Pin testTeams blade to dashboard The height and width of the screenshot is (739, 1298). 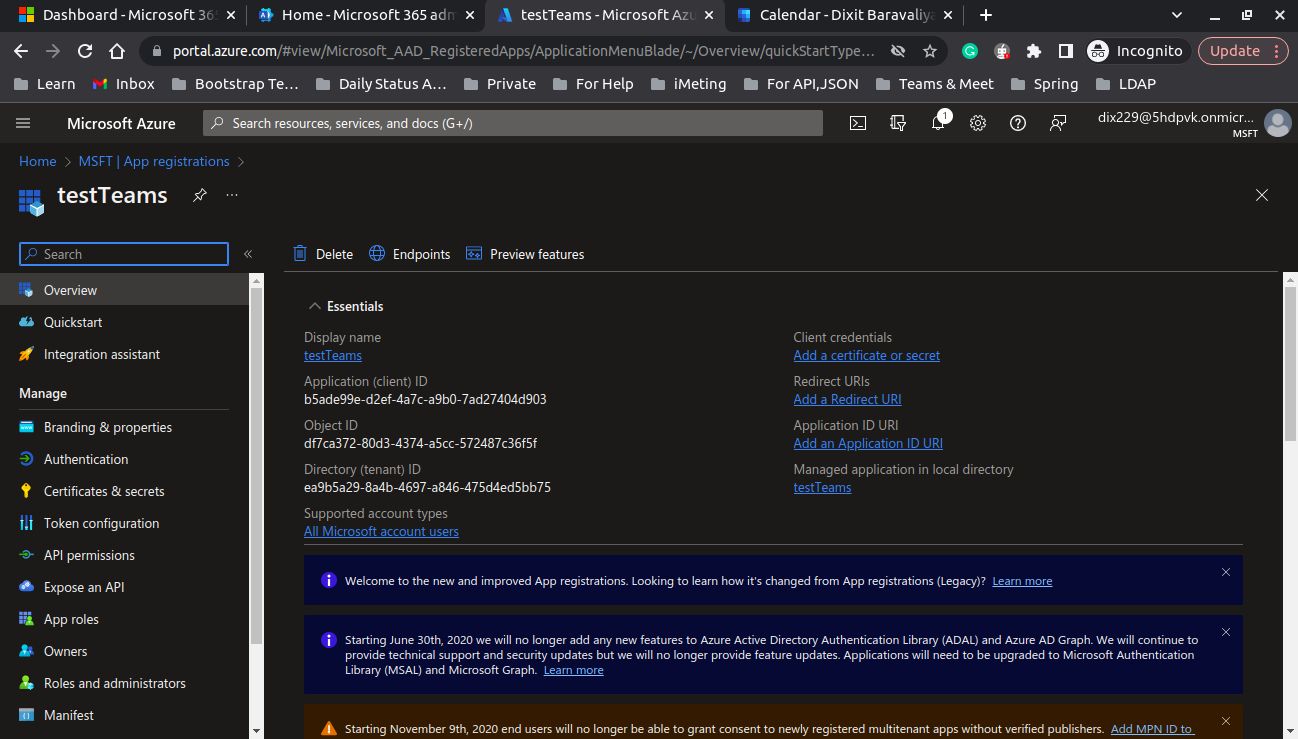pyautogui.click(x=200, y=195)
